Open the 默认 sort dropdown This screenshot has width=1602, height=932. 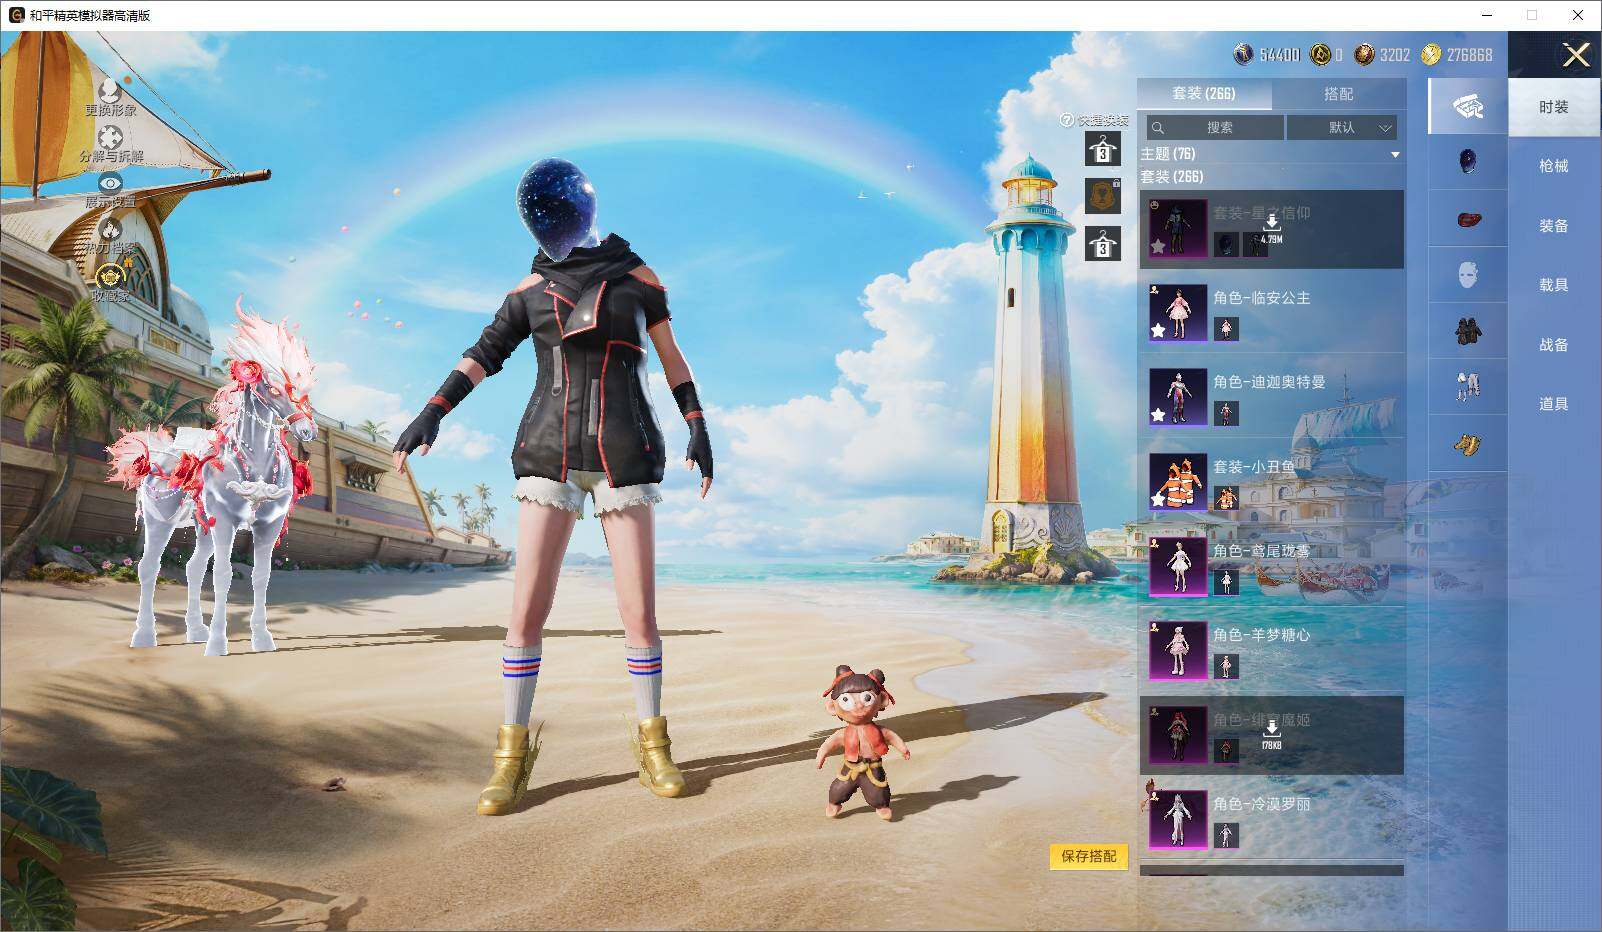tap(1341, 127)
